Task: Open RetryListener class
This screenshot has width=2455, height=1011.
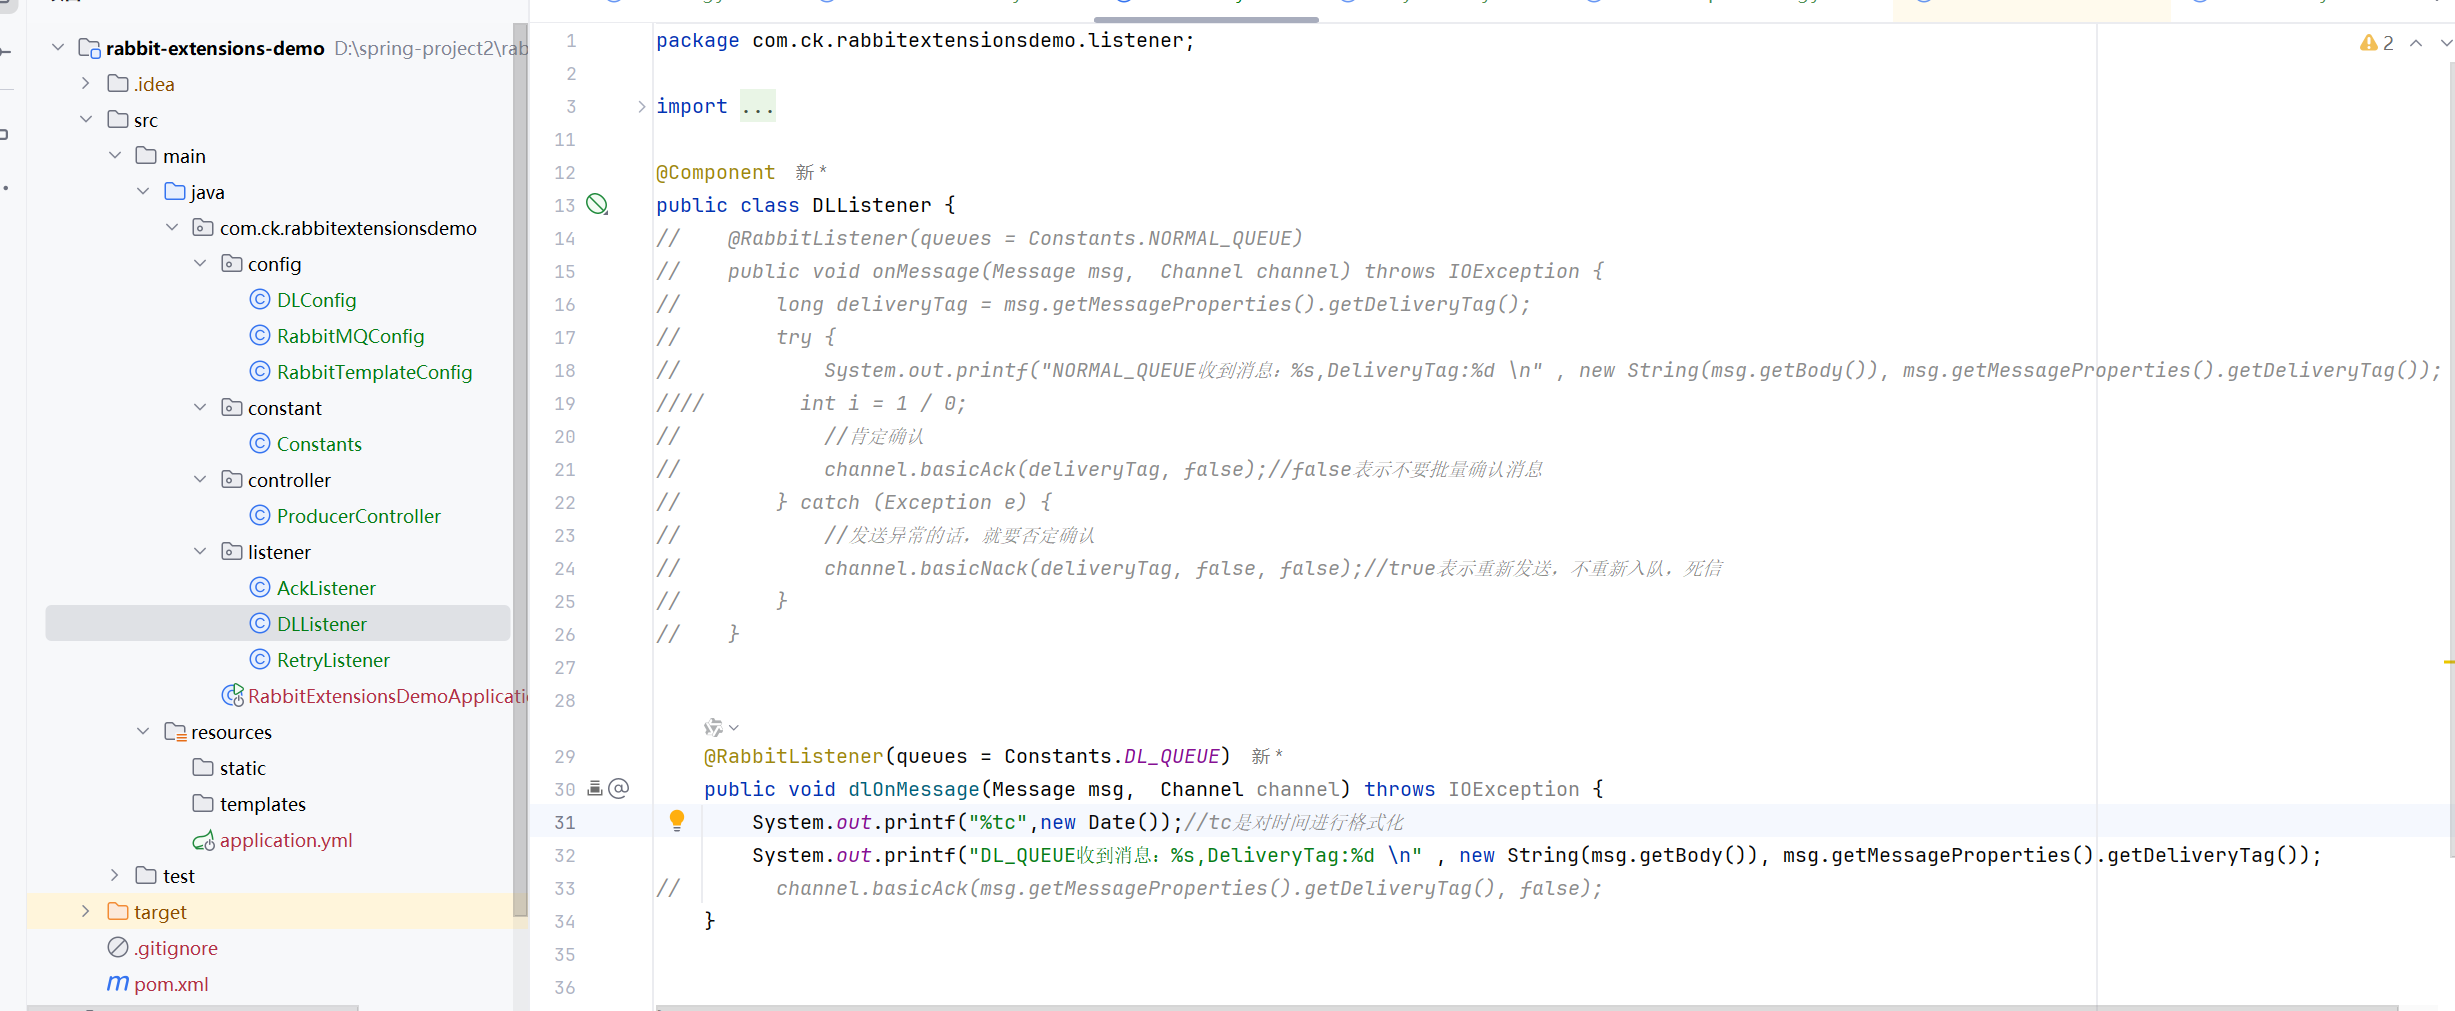Action: click(333, 660)
